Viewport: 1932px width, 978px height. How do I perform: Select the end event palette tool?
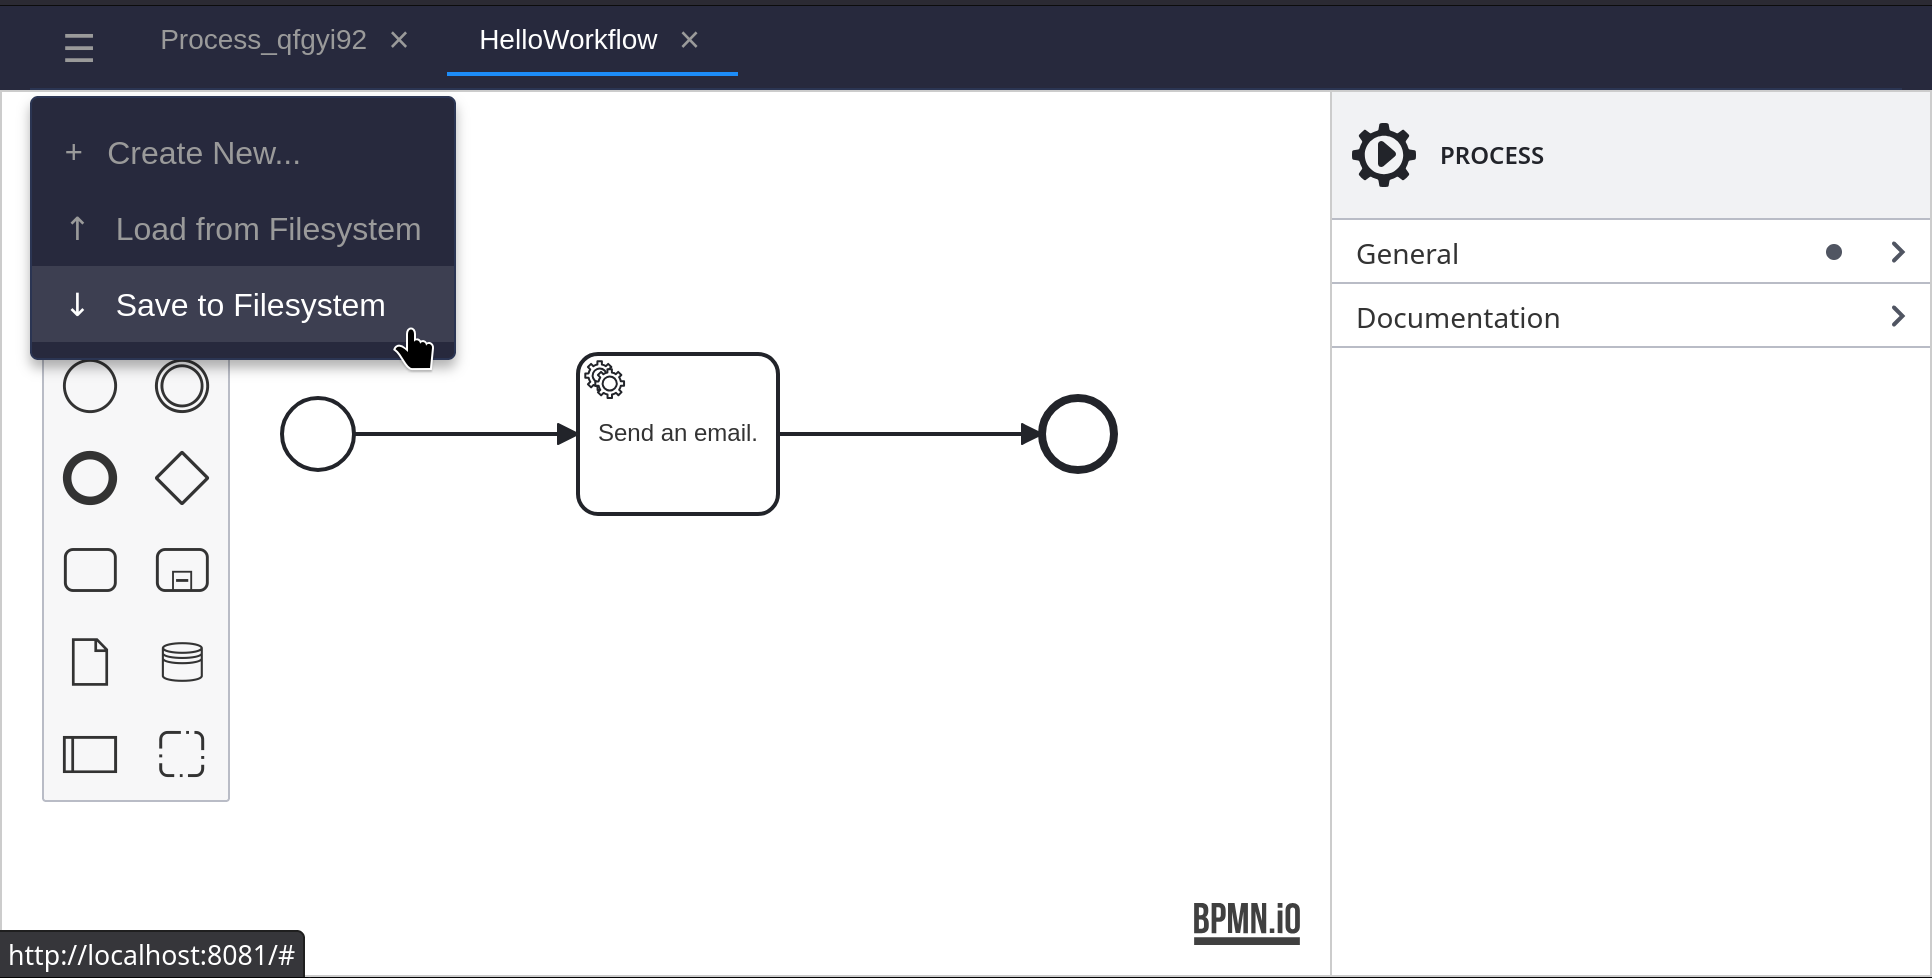pos(90,478)
